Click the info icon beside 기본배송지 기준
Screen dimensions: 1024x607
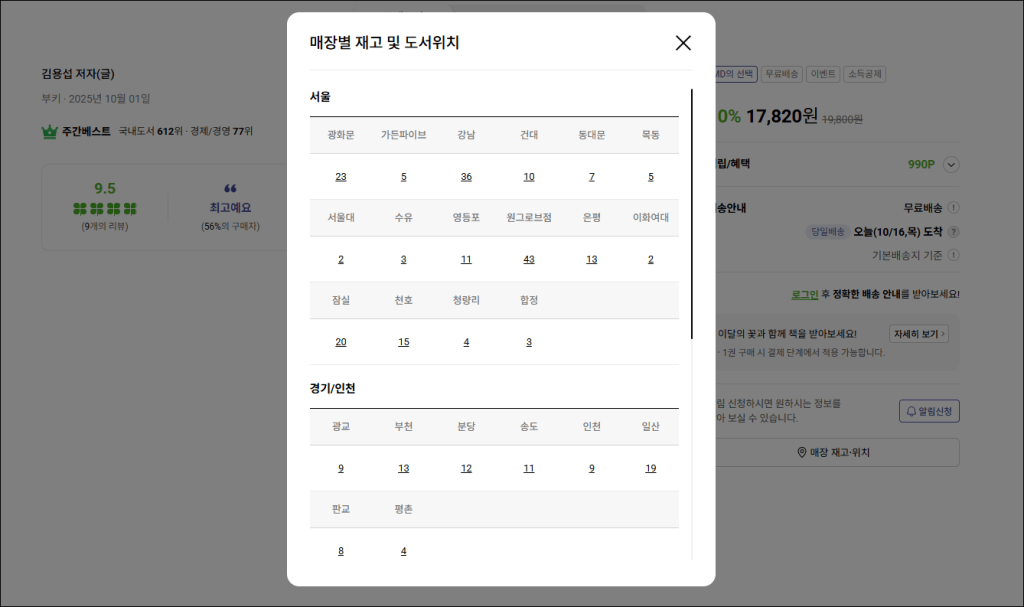[x=953, y=255]
